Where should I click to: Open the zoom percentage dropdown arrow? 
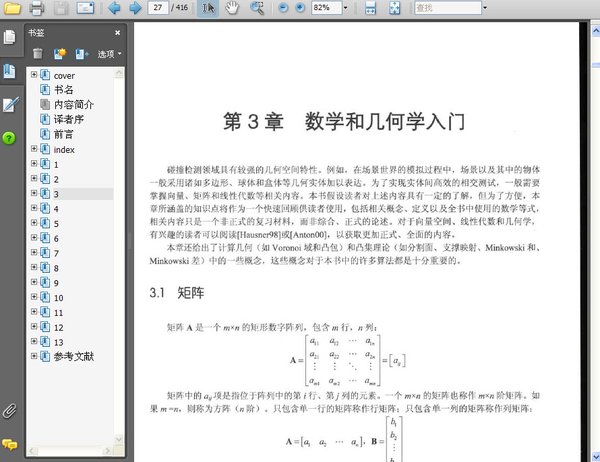tap(346, 8)
